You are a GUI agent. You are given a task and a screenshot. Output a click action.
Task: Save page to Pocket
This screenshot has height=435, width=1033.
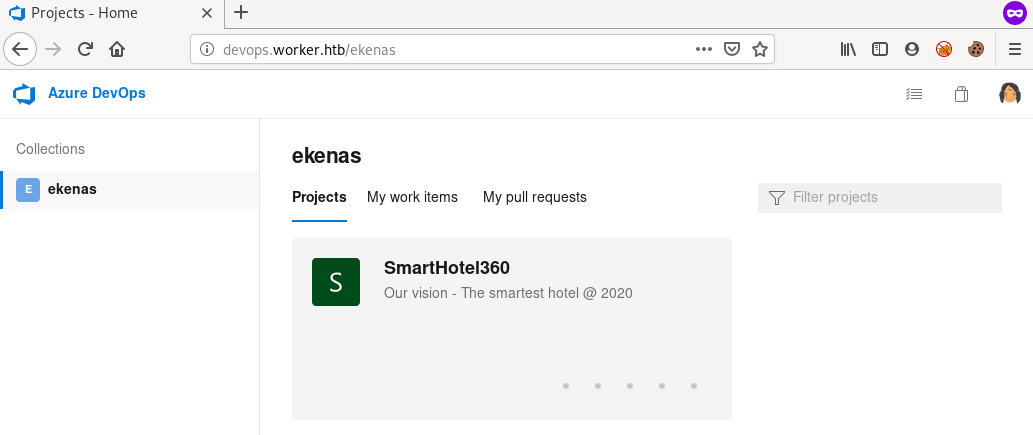tap(732, 48)
